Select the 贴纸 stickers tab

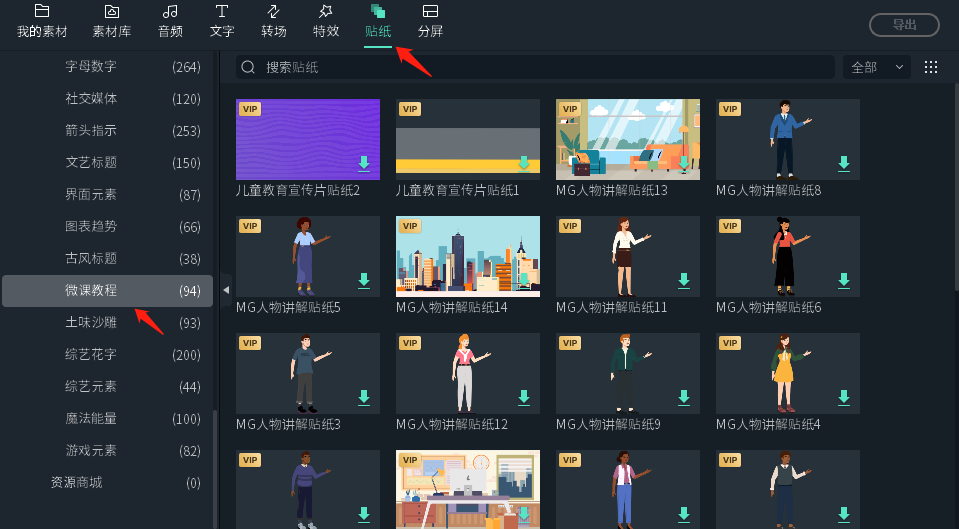click(x=378, y=21)
